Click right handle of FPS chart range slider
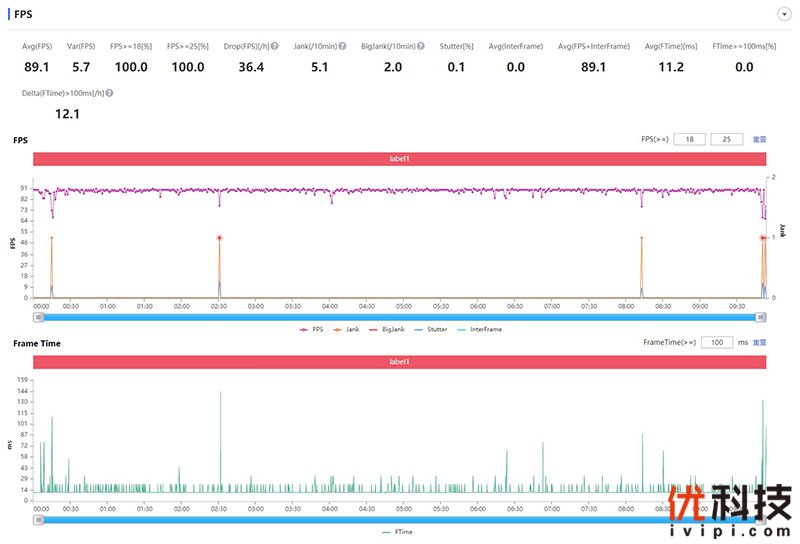Image resolution: width=800 pixels, height=544 pixels. pos(761,317)
